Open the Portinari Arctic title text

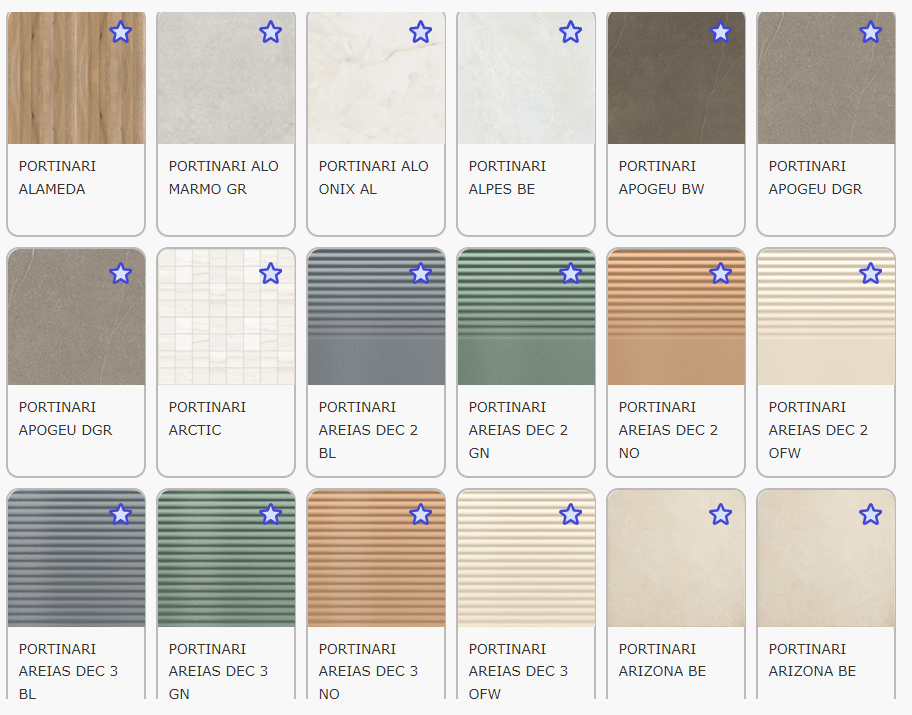coord(207,418)
